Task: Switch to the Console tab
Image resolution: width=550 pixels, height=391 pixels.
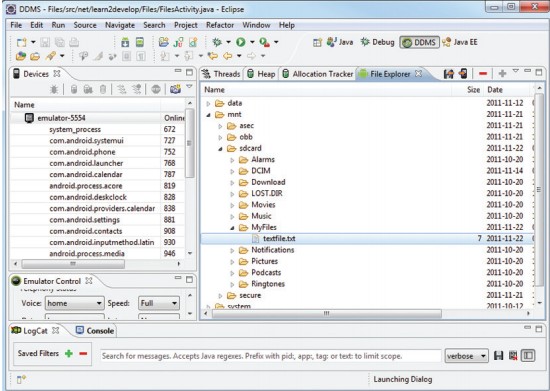Action: [95, 331]
